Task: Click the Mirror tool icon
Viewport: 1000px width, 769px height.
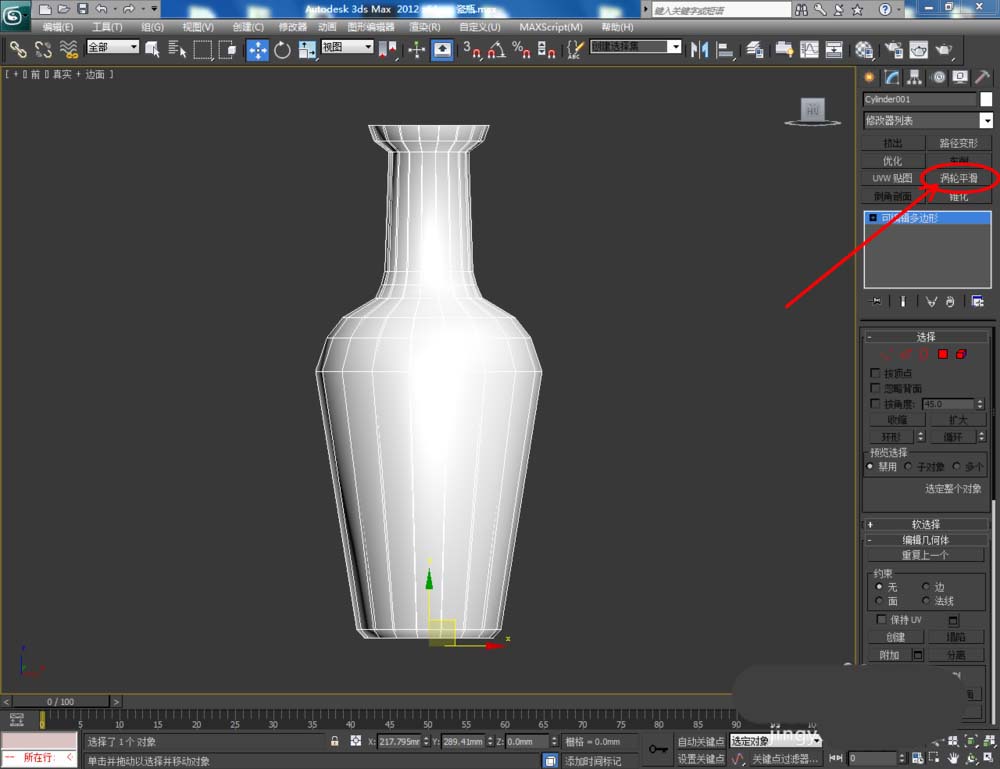Action: pos(699,49)
